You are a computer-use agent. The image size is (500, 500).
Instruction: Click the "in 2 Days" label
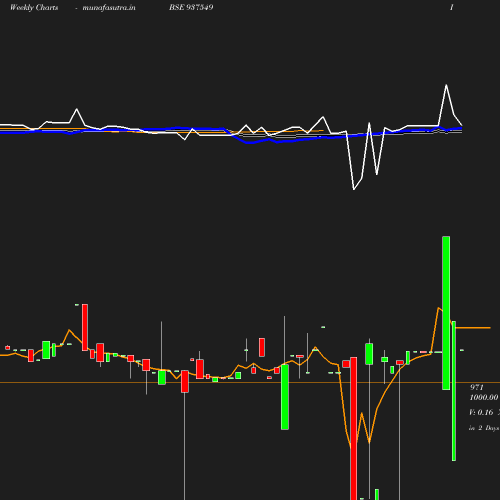tap(484, 428)
